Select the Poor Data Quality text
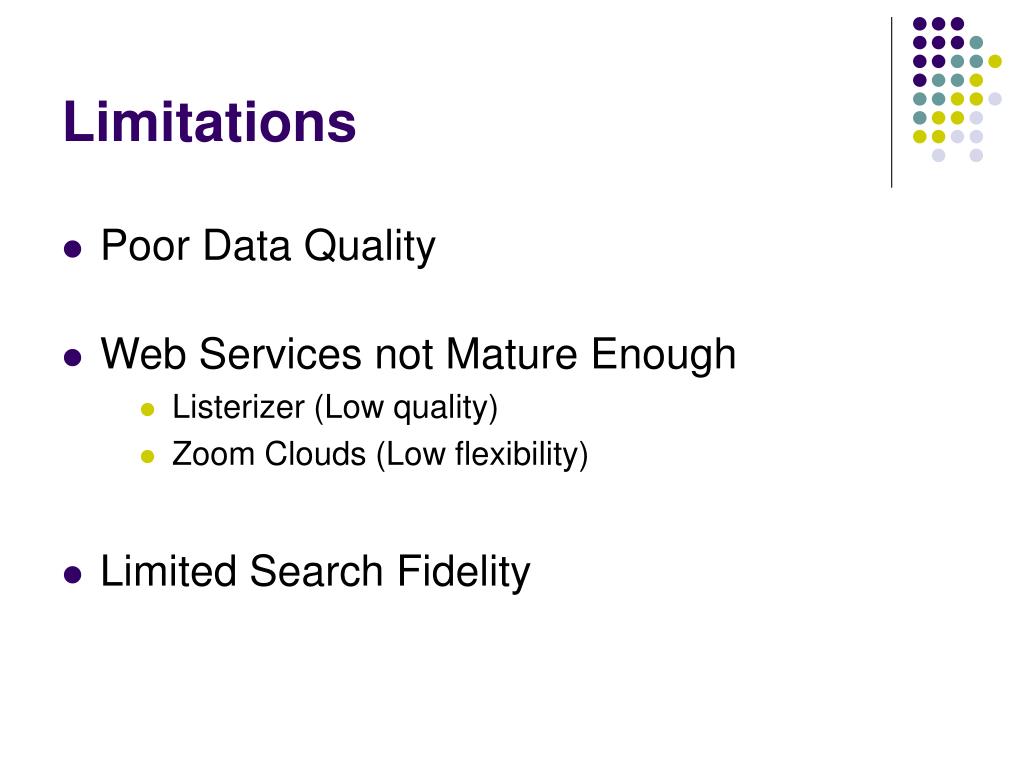1024x768 pixels. (x=268, y=247)
